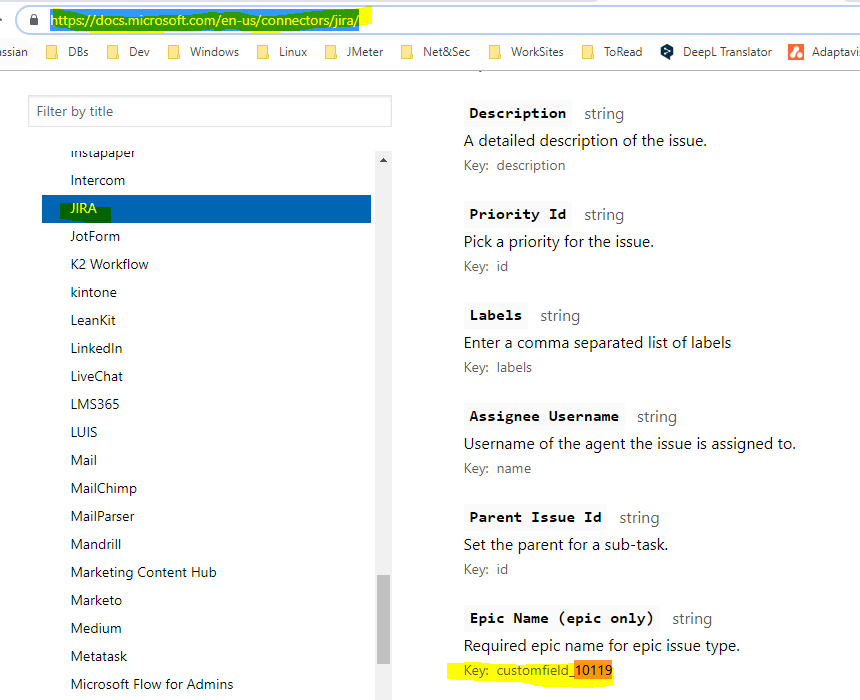This screenshot has height=700, width=860.
Task: Click the Key: name text
Action: (x=497, y=468)
